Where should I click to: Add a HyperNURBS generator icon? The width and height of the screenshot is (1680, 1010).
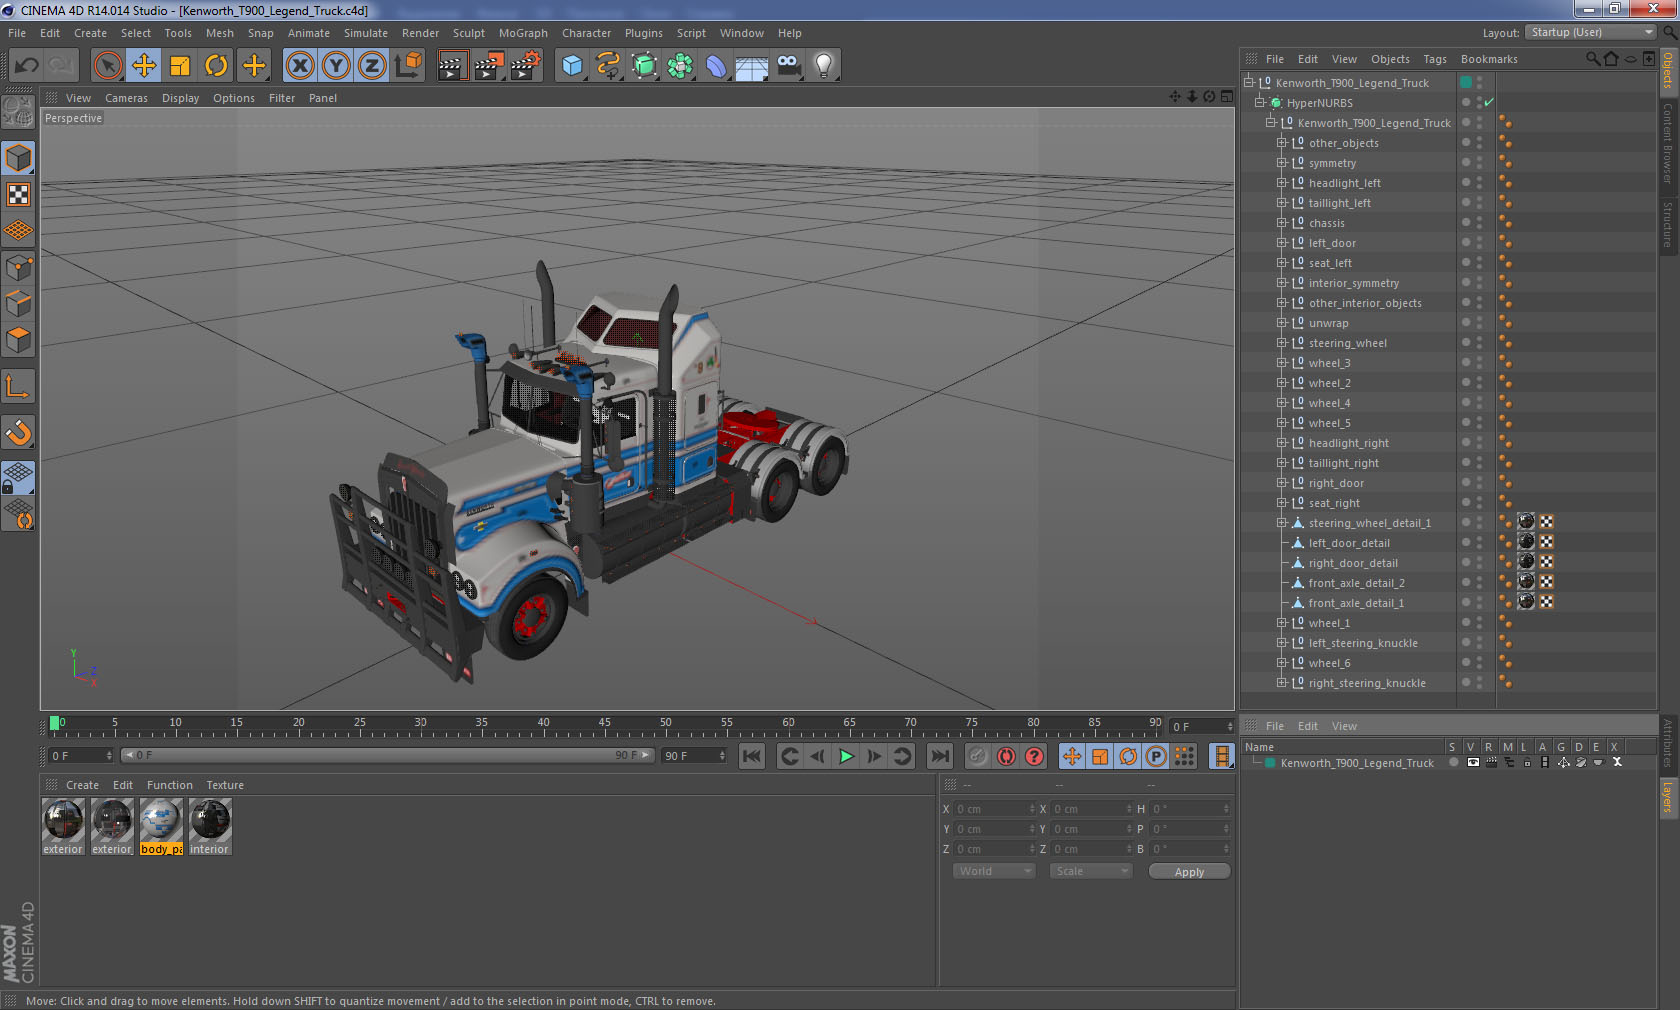pyautogui.click(x=644, y=66)
